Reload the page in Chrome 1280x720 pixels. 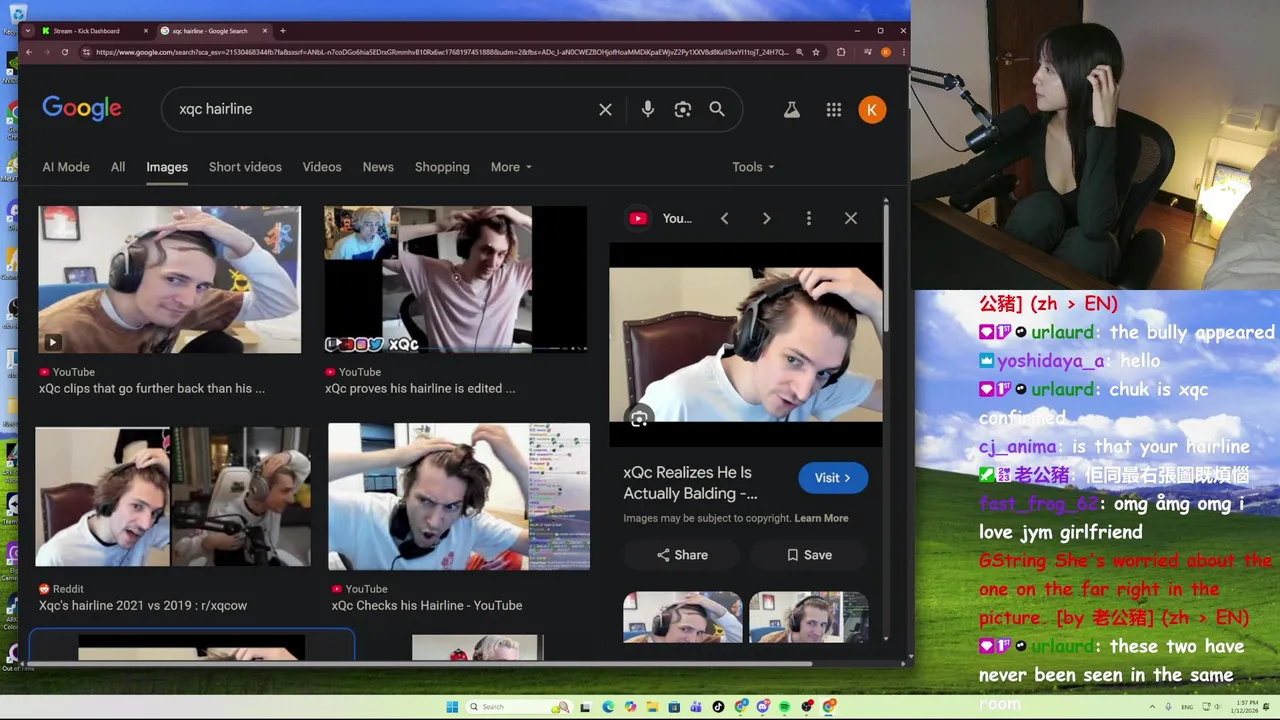[x=65, y=52]
